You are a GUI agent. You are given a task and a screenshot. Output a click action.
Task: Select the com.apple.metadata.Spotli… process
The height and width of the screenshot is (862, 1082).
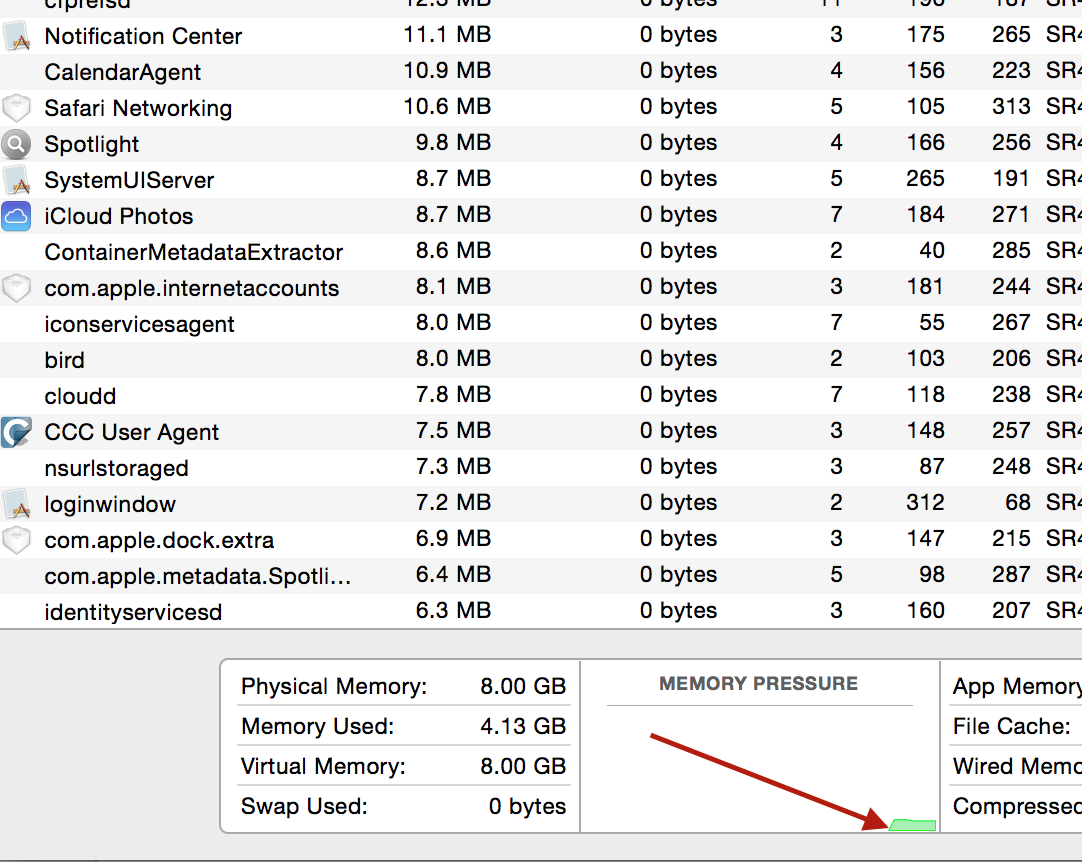pos(198,576)
